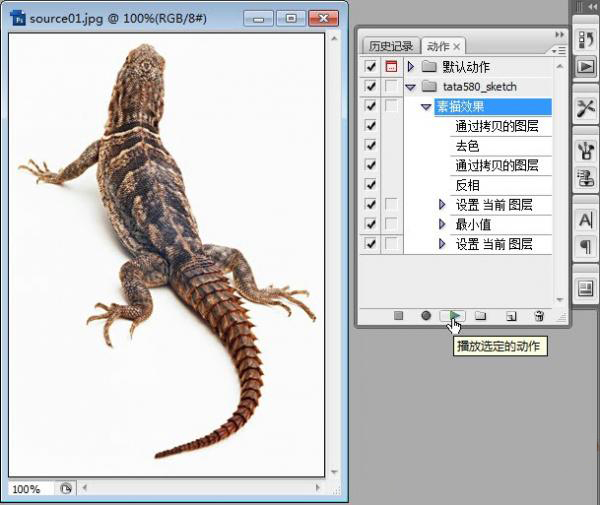Toggle dialog box for 最小值 step
The image size is (600, 505).
391,224
